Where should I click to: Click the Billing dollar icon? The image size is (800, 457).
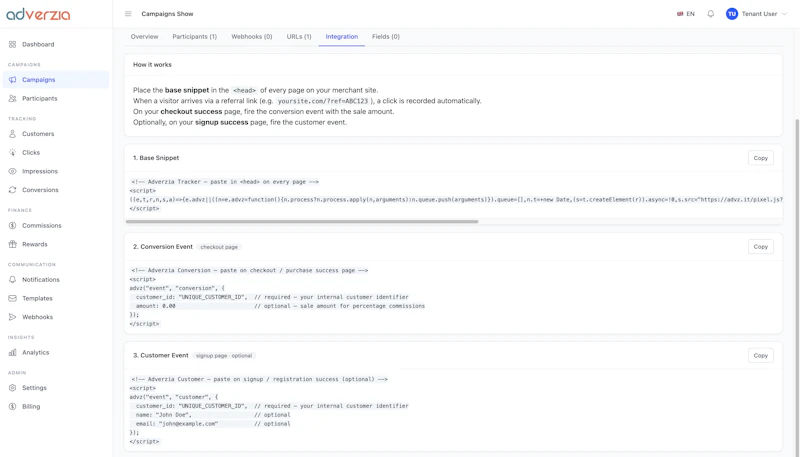(x=12, y=407)
